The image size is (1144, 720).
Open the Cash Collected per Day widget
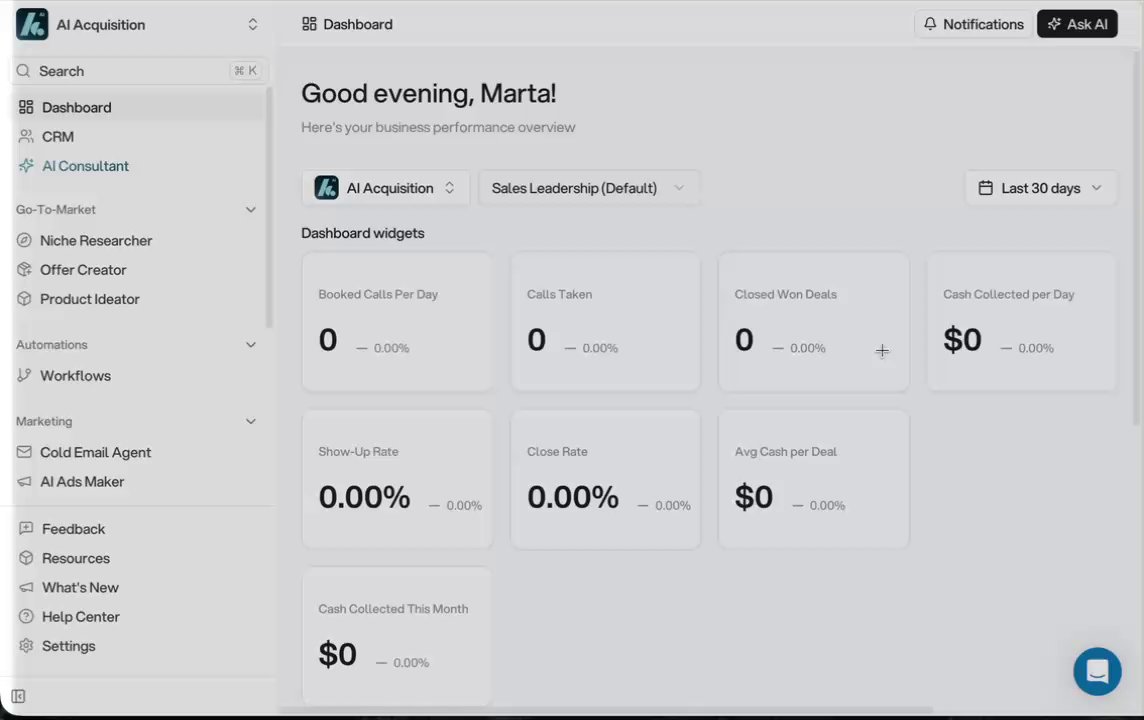pos(1021,322)
